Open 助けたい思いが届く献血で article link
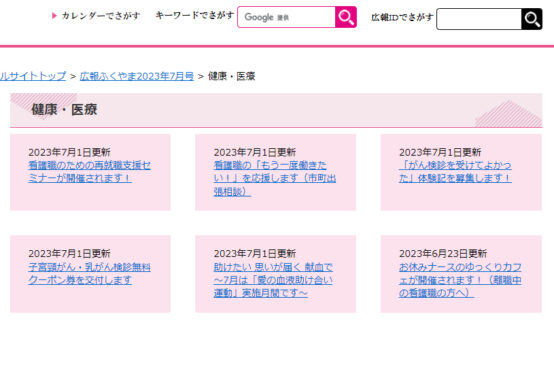The height and width of the screenshot is (380, 554). coord(273,280)
